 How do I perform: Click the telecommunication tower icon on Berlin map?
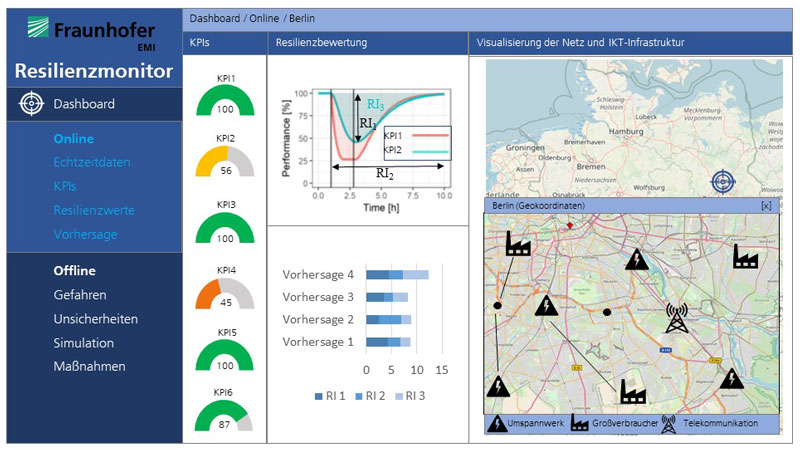point(677,318)
